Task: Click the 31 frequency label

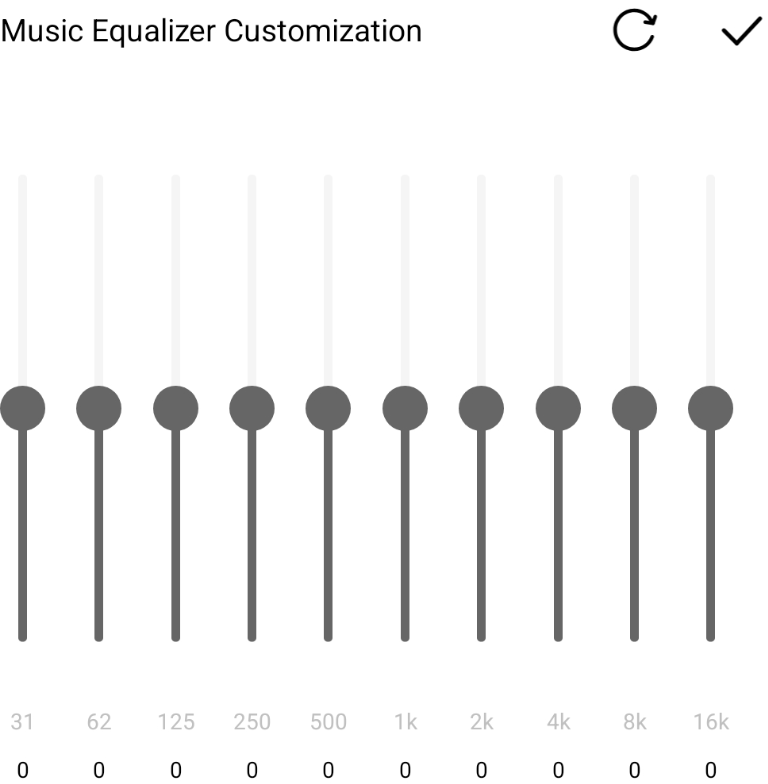Action: pyautogui.click(x=22, y=722)
